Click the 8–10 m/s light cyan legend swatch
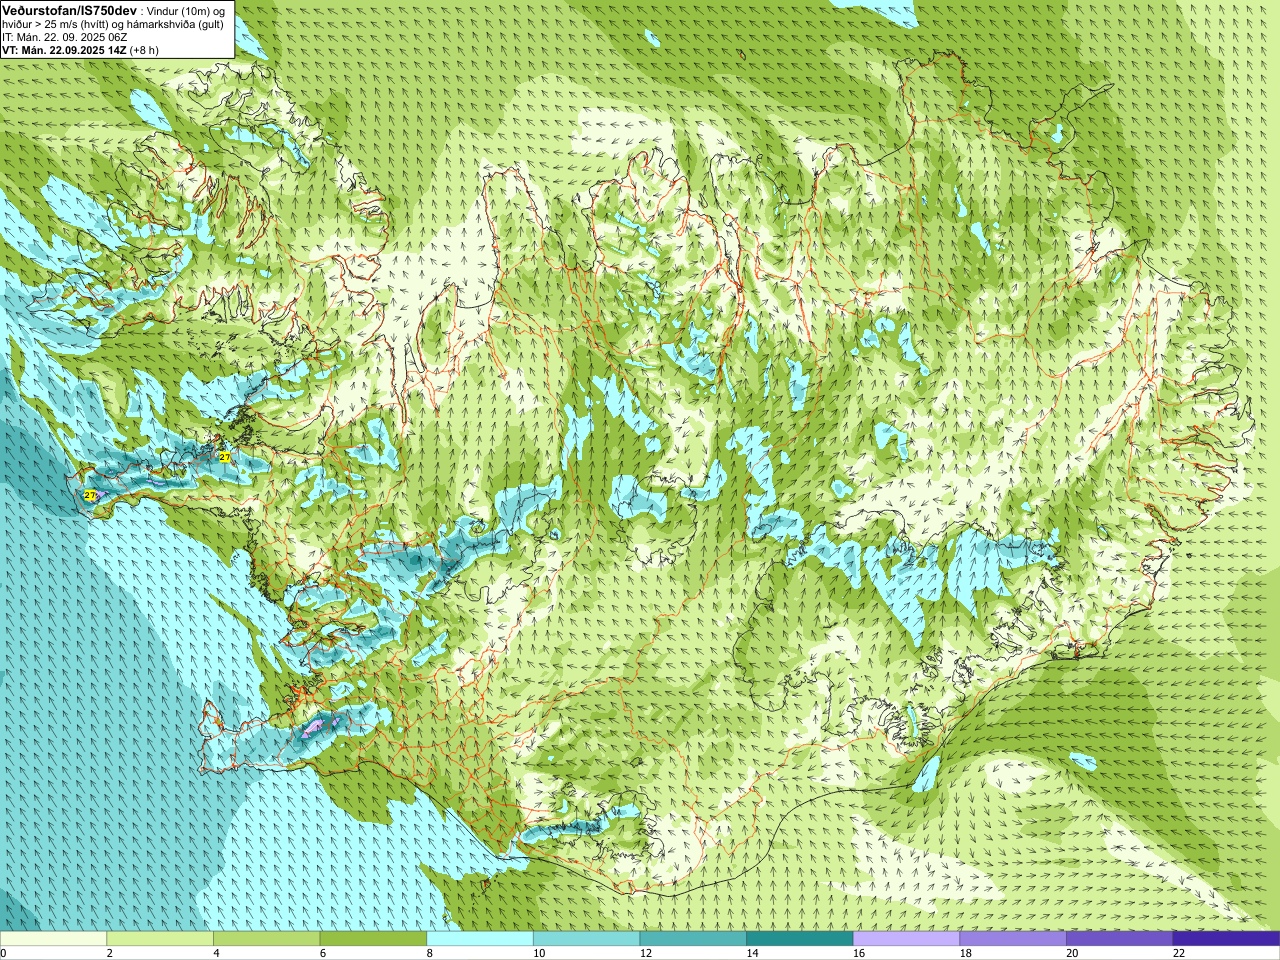This screenshot has height=960, width=1280. (480, 939)
